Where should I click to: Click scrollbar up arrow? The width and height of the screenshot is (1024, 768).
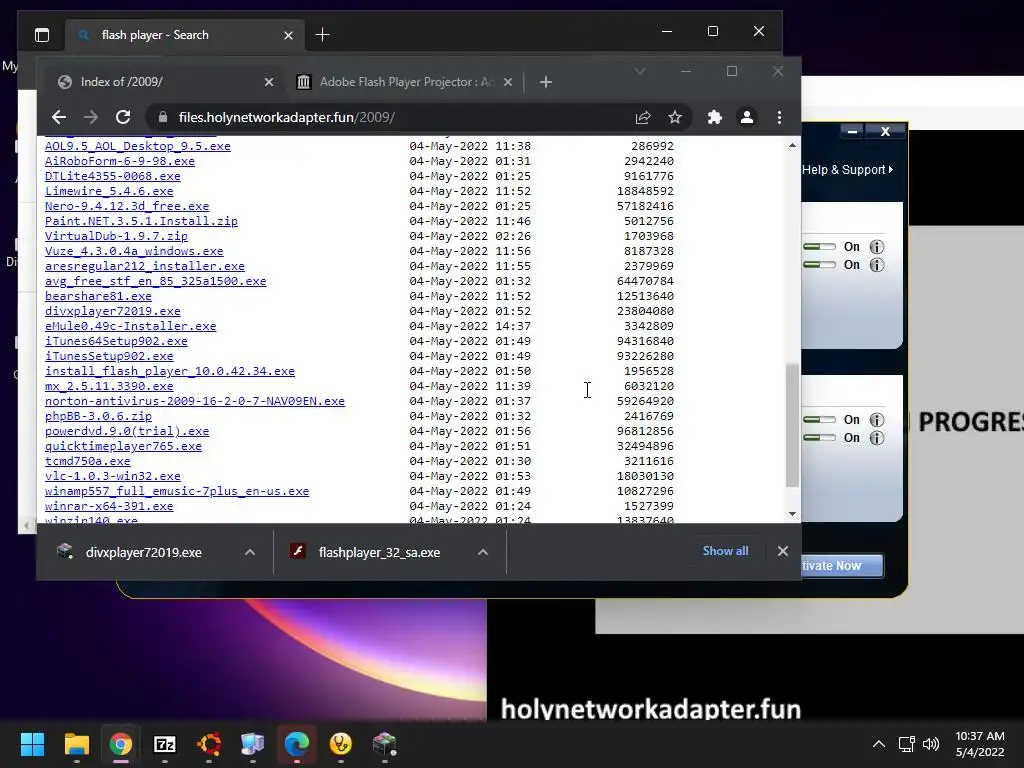click(x=792, y=145)
